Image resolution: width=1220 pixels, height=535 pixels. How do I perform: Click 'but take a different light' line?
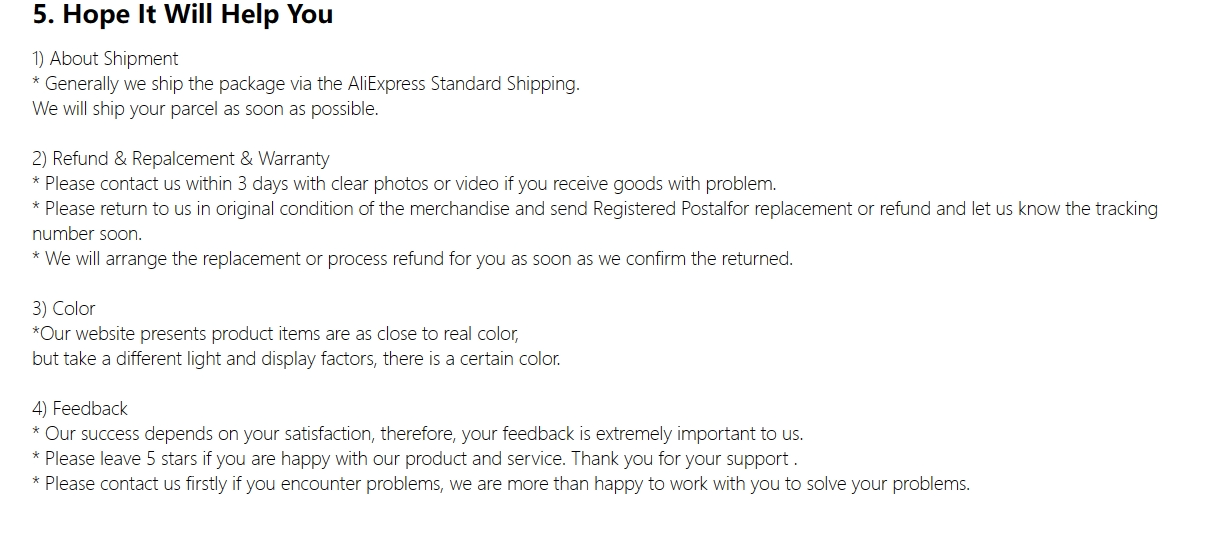pyautogui.click(x=296, y=359)
